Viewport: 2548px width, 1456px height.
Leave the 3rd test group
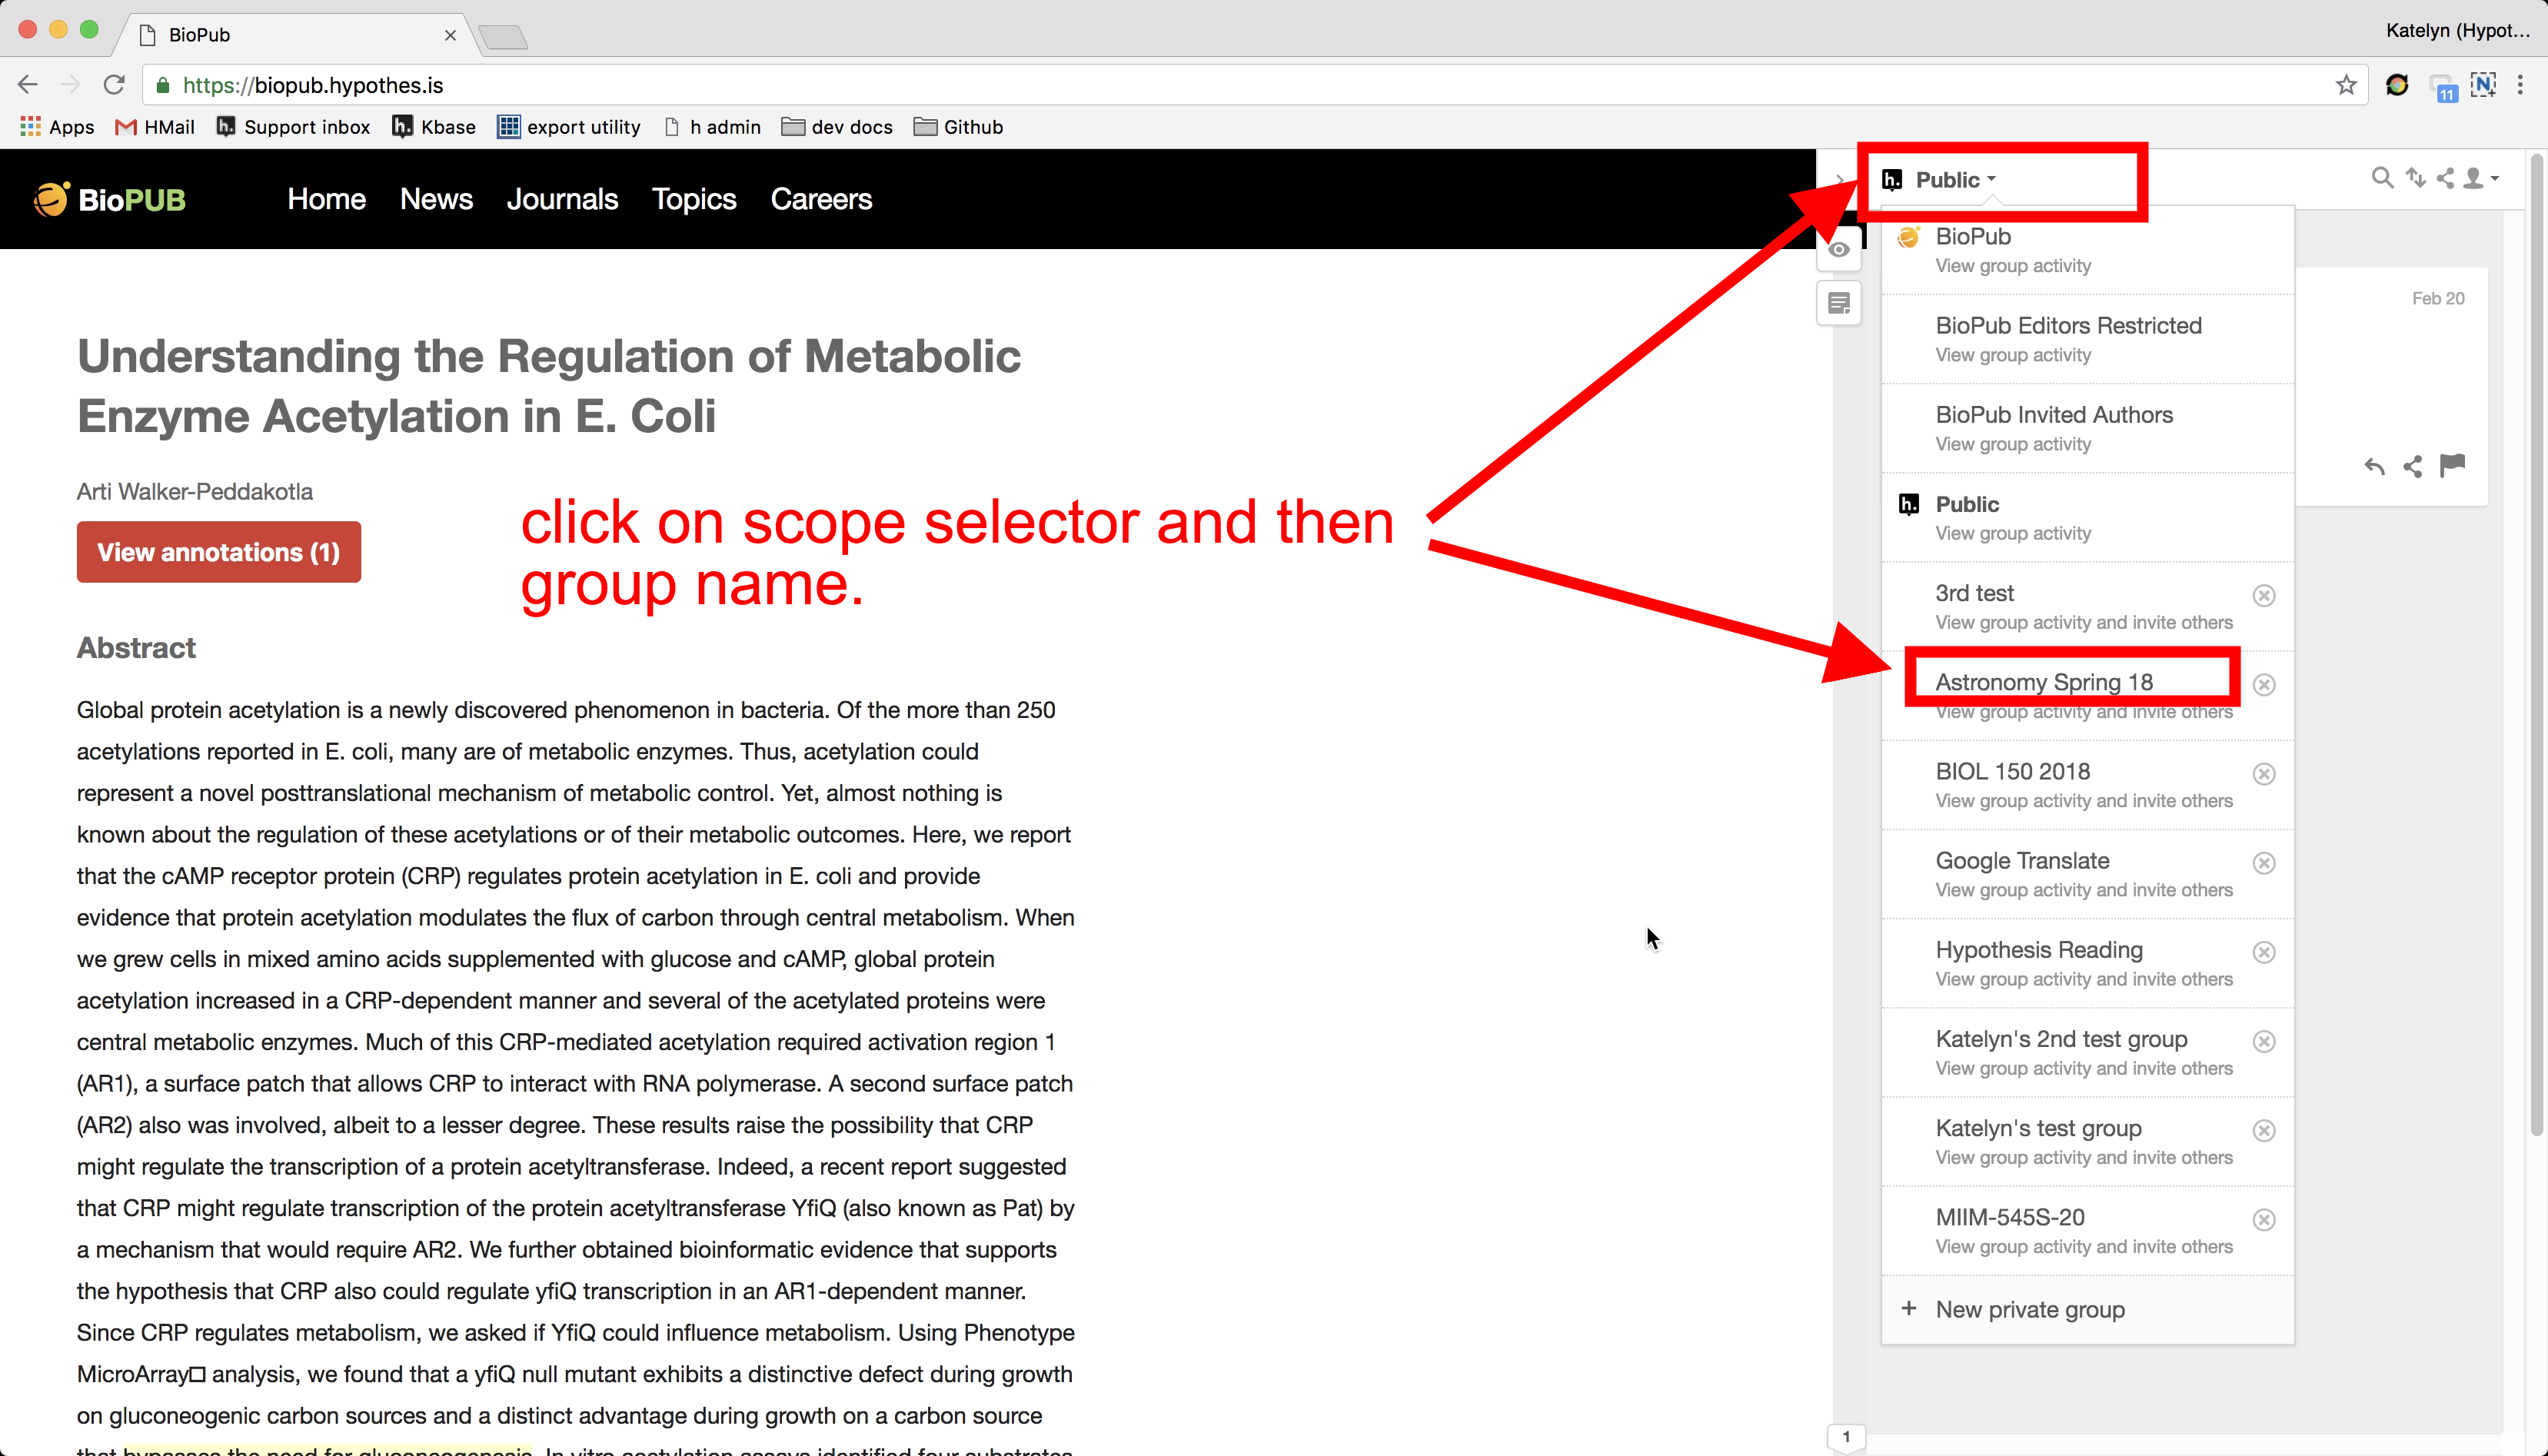2264,596
